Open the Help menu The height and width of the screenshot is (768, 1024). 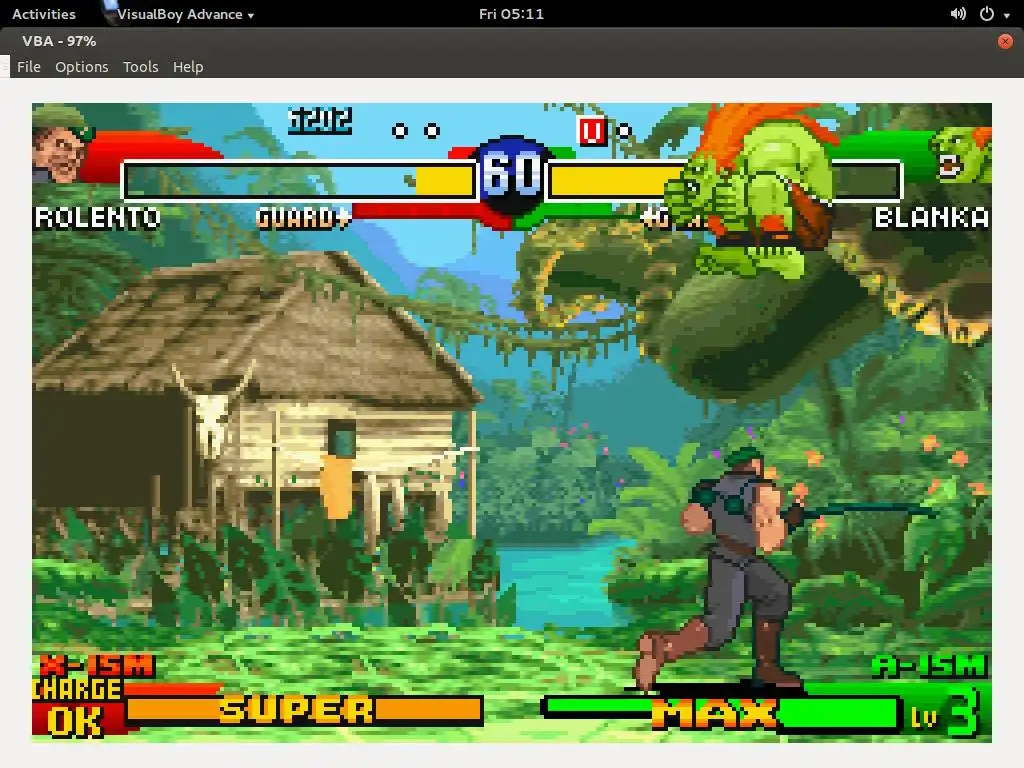point(188,67)
